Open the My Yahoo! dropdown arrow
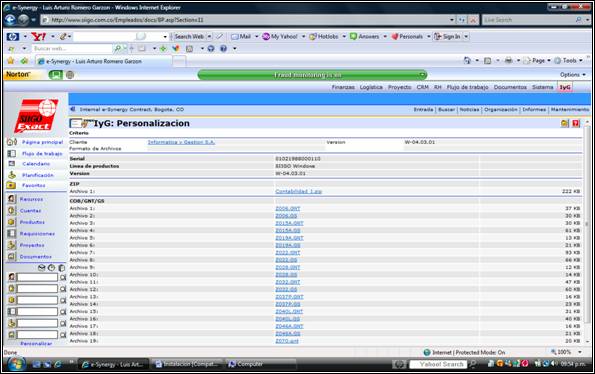Viewport: 595px width, 374px height. point(304,37)
